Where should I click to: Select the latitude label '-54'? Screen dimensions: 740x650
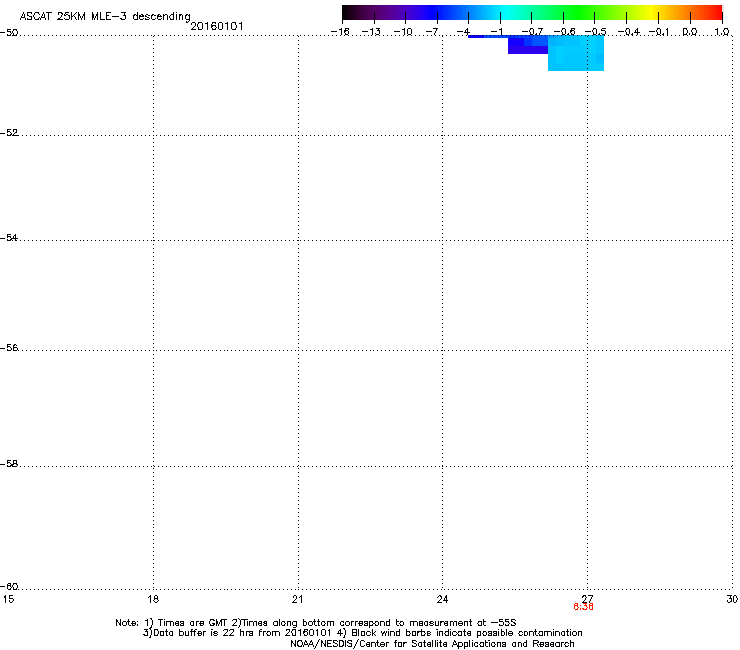(9, 238)
